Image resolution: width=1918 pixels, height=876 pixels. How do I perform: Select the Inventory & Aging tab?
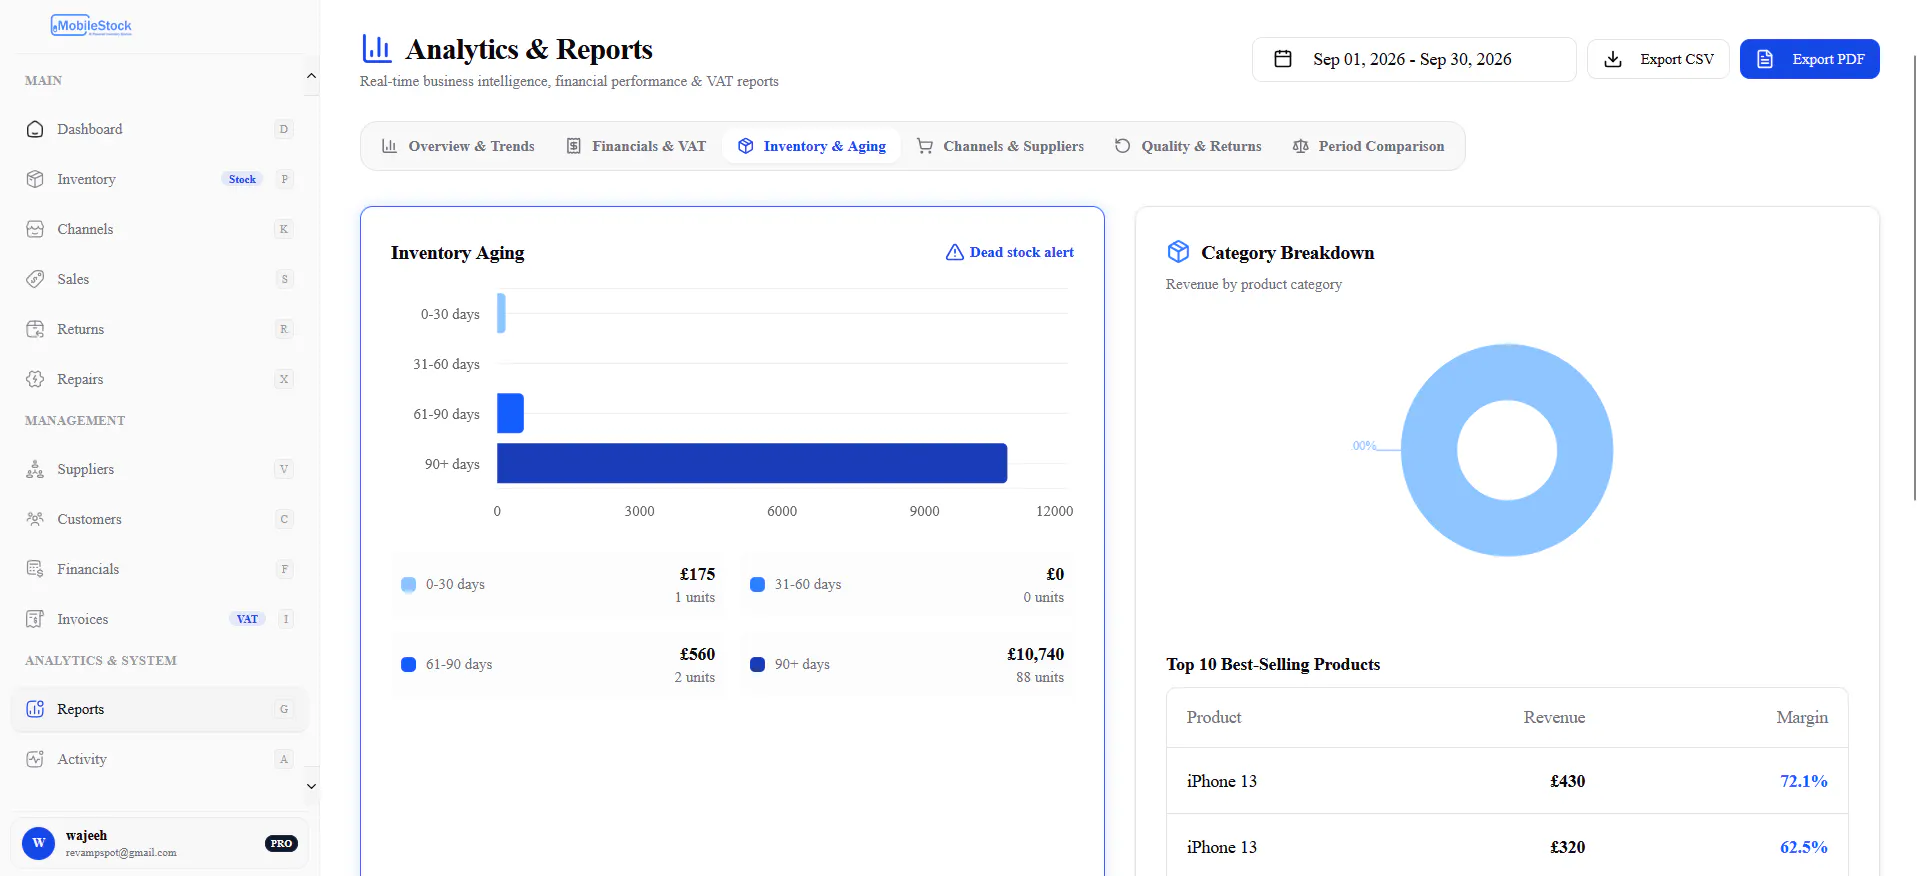click(x=812, y=146)
